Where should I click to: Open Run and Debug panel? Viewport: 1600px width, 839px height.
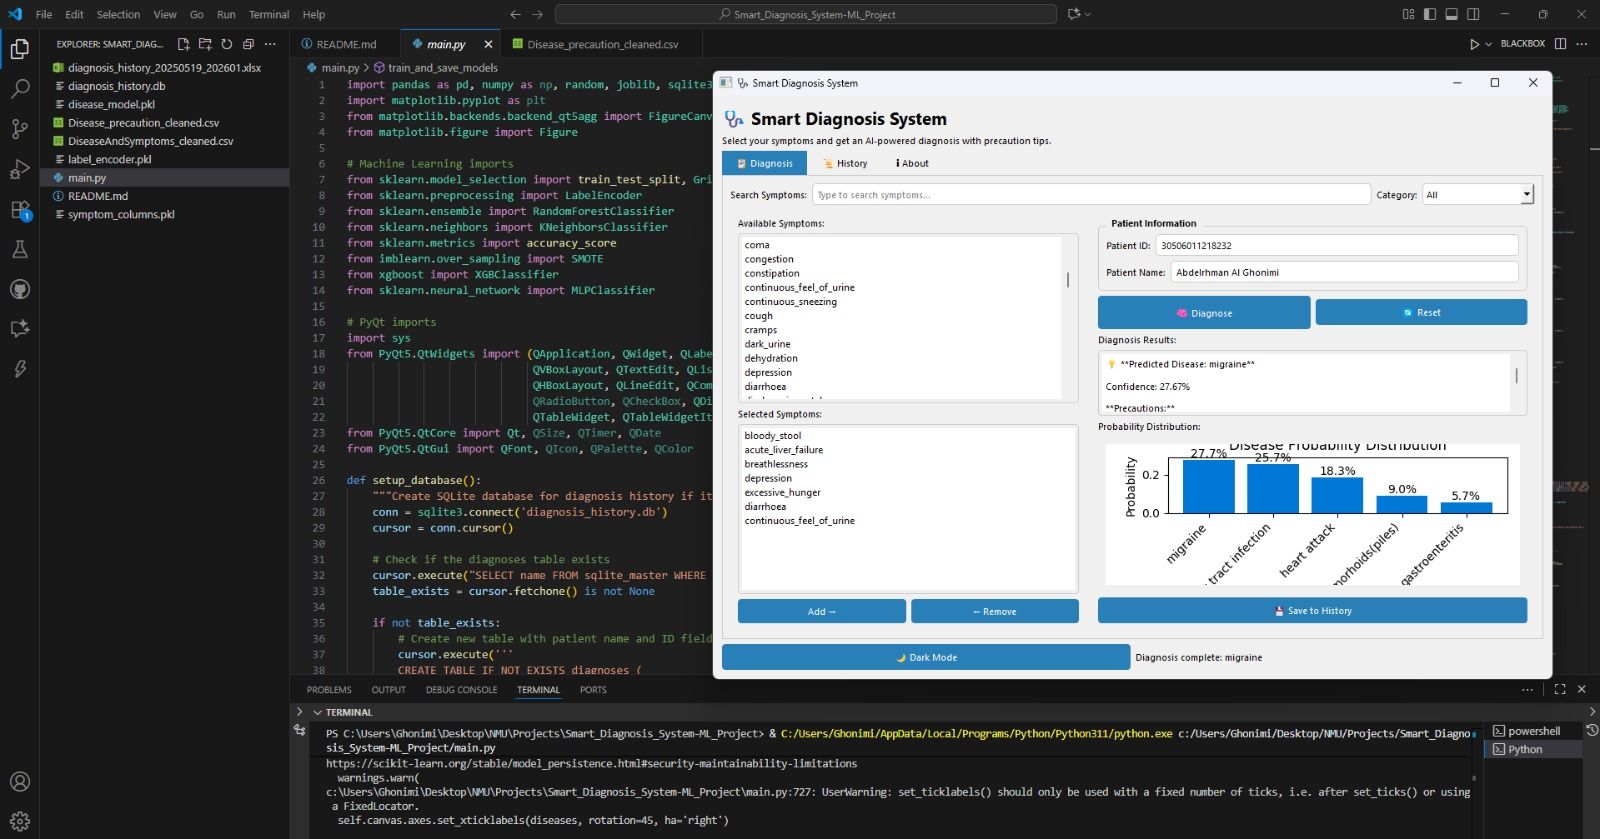point(19,169)
